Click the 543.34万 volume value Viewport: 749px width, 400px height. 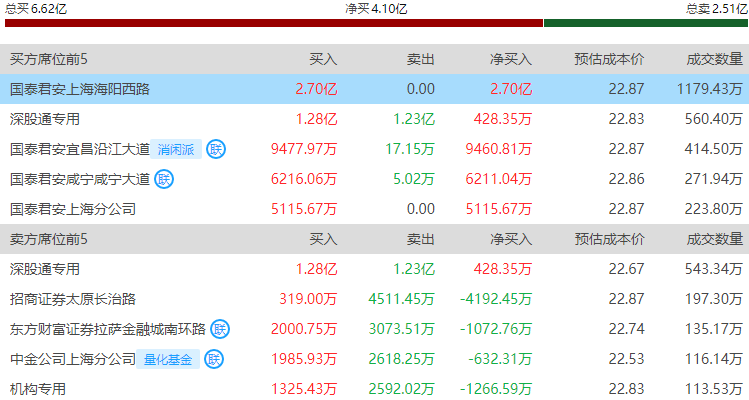coord(714,269)
